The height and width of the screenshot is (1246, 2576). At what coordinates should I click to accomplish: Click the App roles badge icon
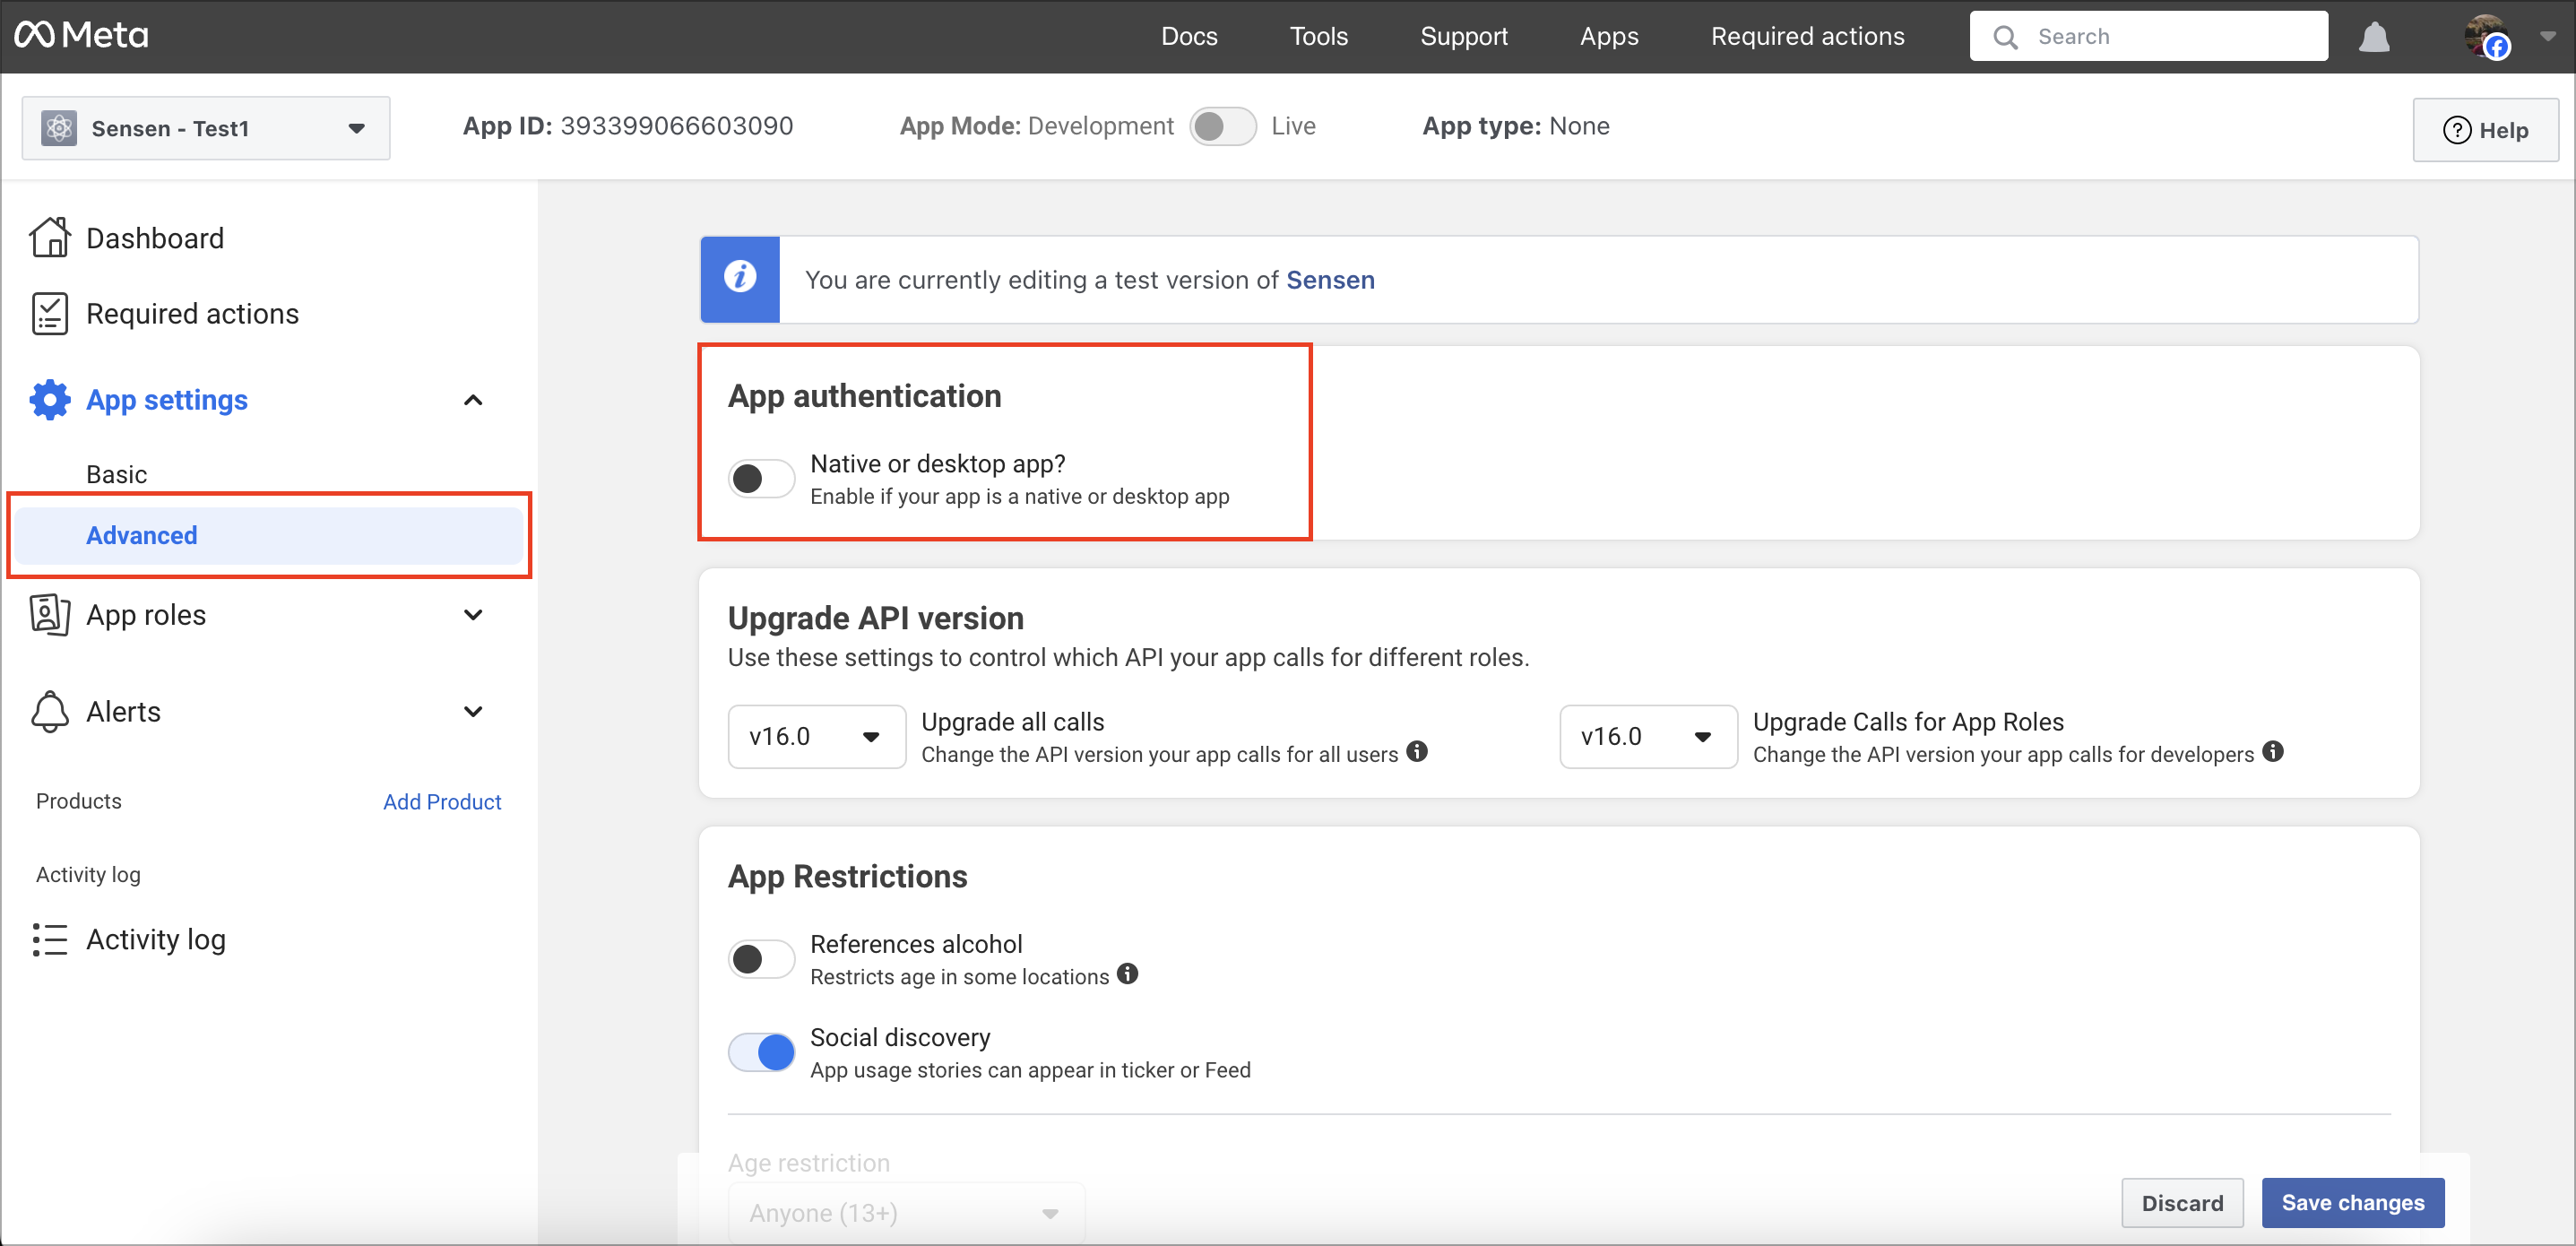coord(50,615)
